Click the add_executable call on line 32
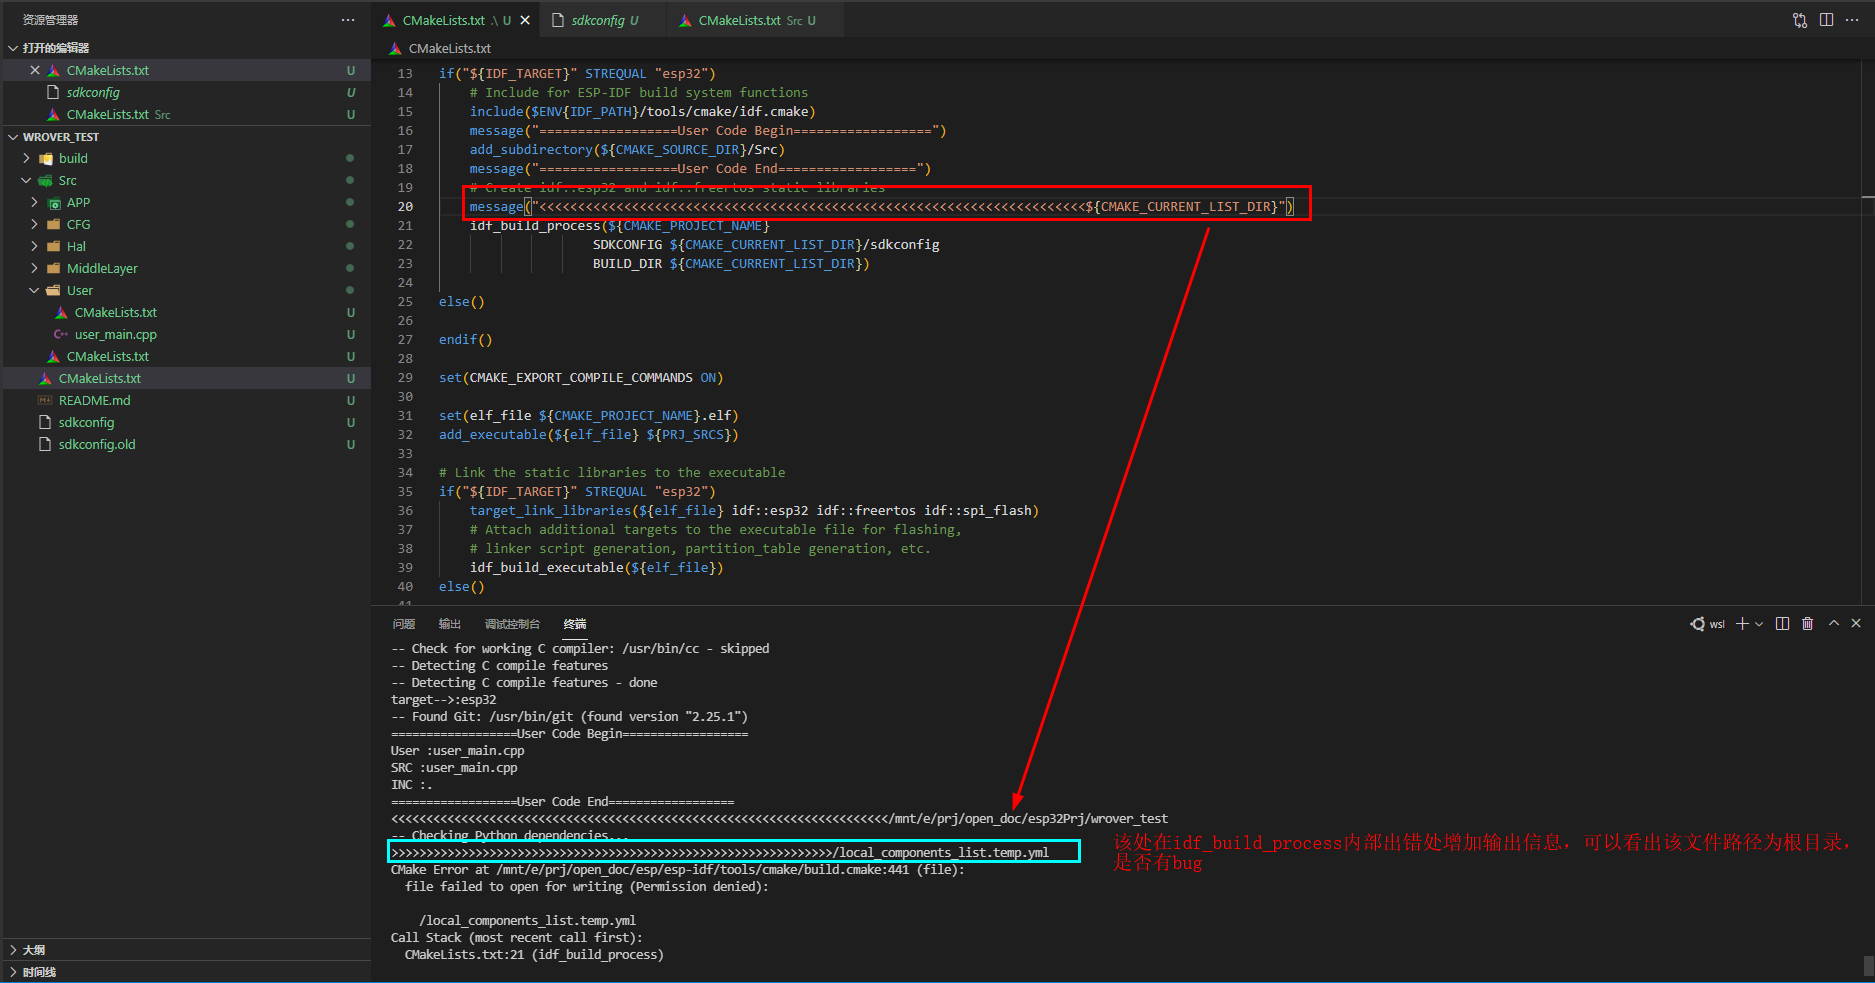This screenshot has width=1875, height=983. pos(493,434)
